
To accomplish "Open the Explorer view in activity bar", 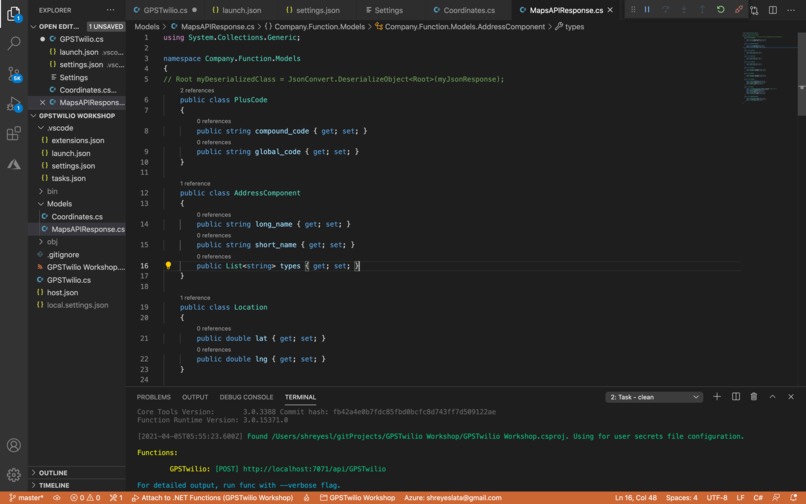I will point(14,14).
